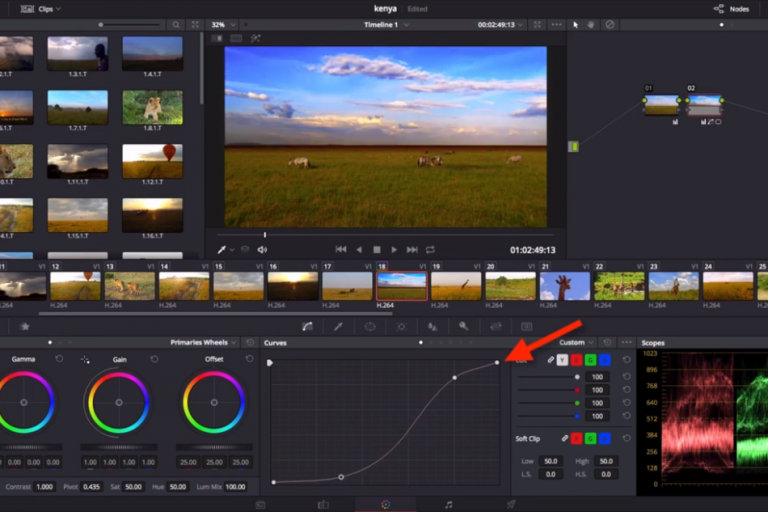Jump to the last frame button
The width and height of the screenshot is (768, 512).
tap(412, 250)
